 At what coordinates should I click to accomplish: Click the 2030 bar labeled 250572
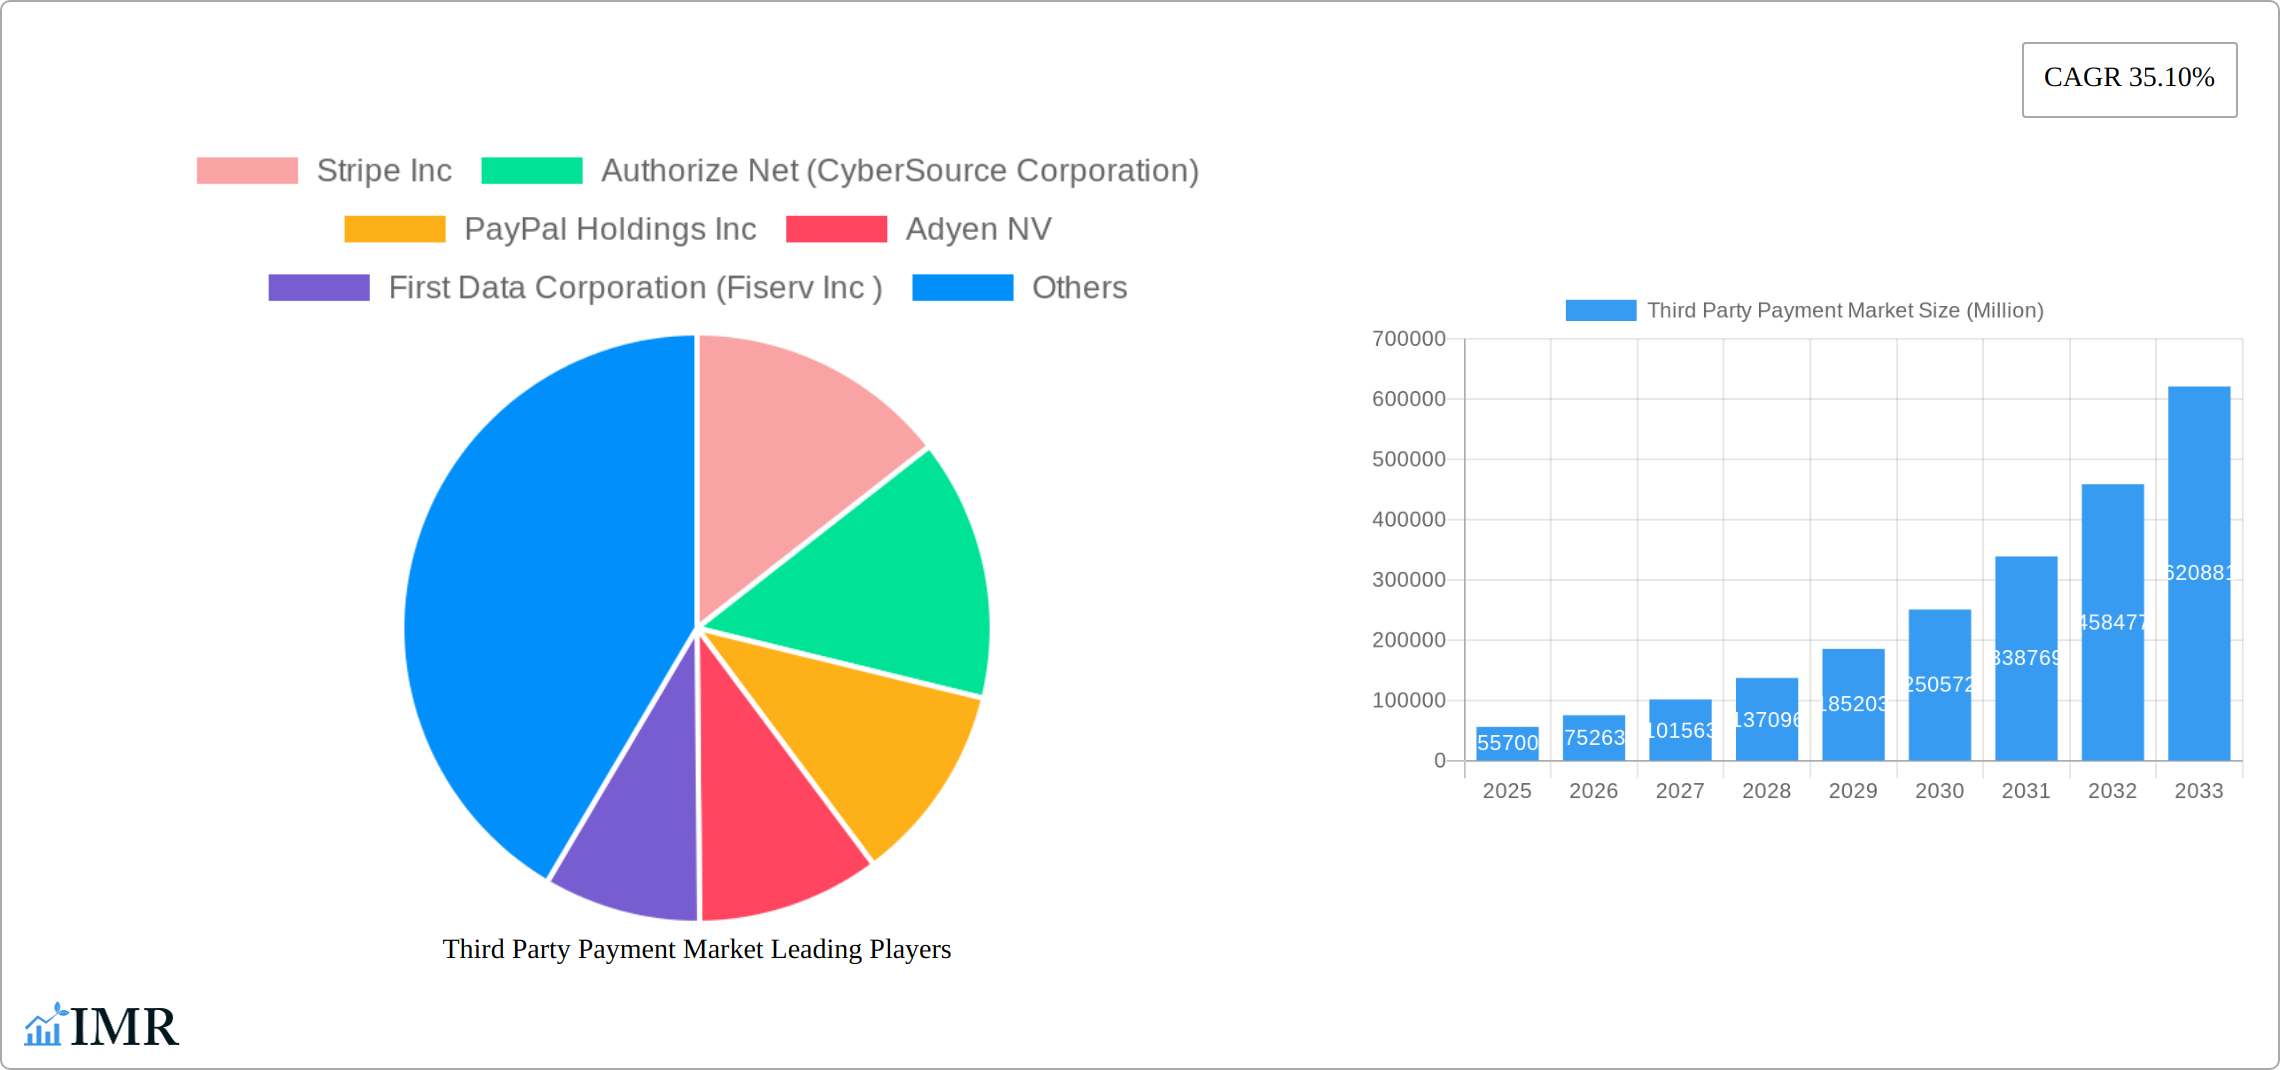click(x=1940, y=685)
